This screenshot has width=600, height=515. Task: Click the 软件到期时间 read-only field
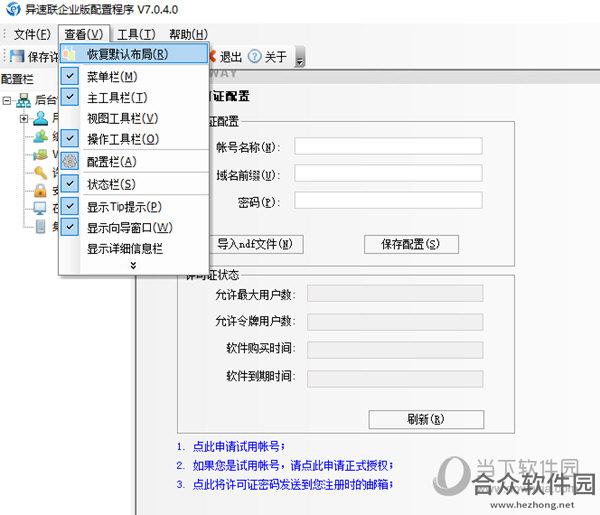coord(395,378)
